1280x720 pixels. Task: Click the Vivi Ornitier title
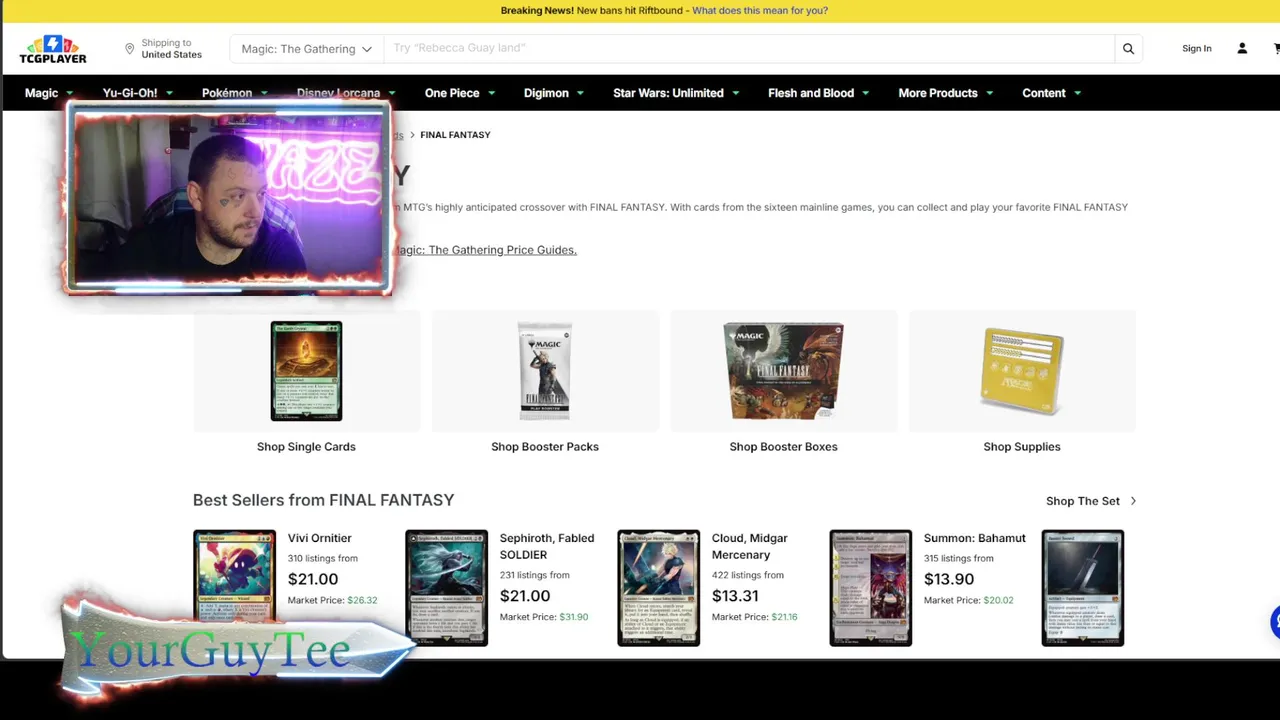pyautogui.click(x=320, y=538)
